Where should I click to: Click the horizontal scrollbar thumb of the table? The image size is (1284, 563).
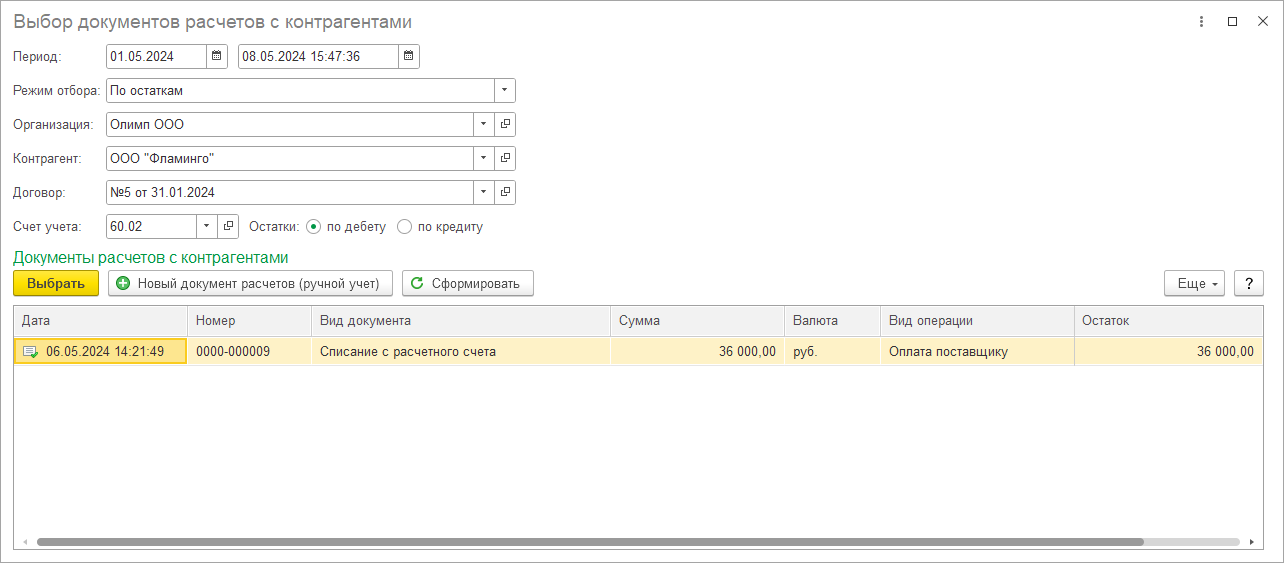click(590, 542)
